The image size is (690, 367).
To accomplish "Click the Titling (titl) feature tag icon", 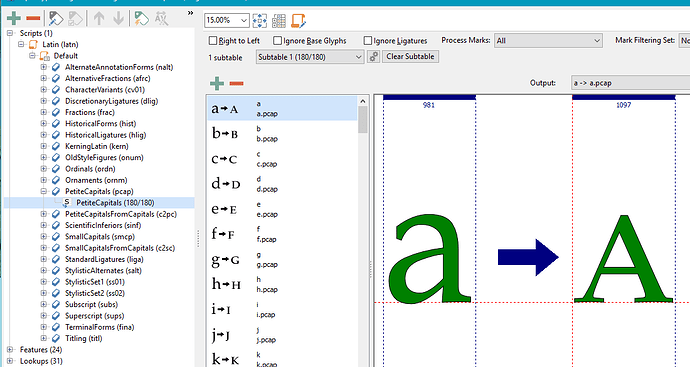I will tap(56, 338).
